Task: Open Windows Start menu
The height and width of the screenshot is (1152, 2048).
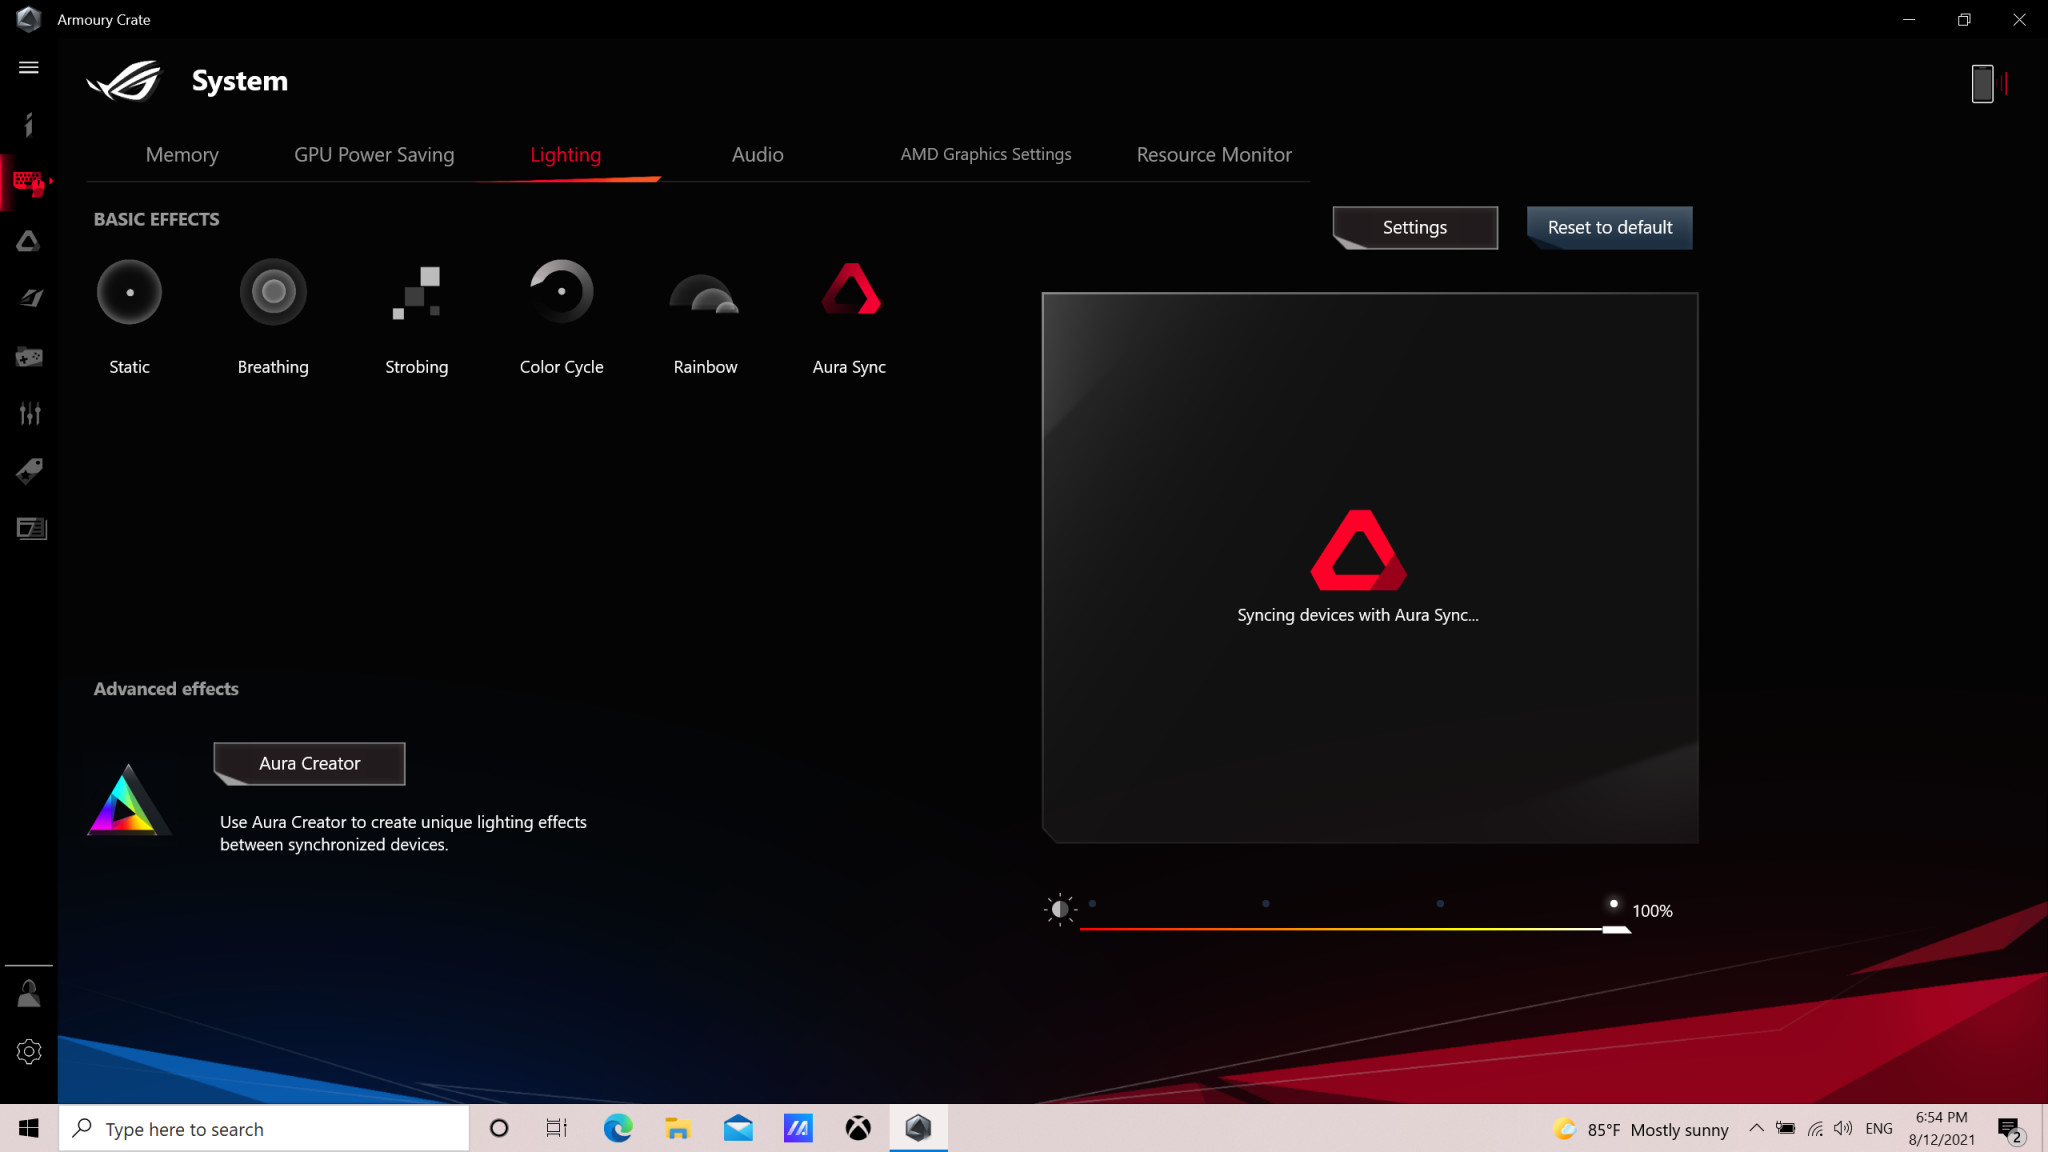Action: click(29, 1129)
